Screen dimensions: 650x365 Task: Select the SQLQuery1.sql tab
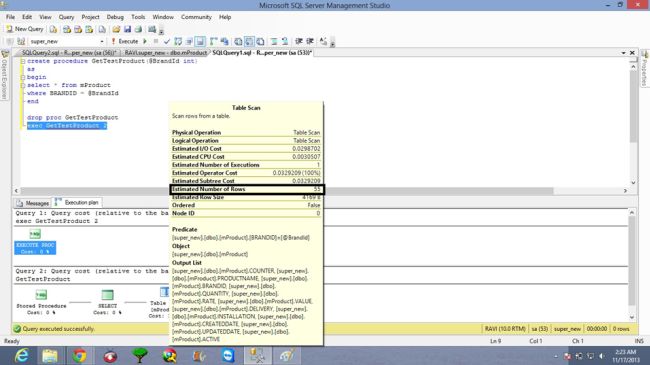point(262,53)
